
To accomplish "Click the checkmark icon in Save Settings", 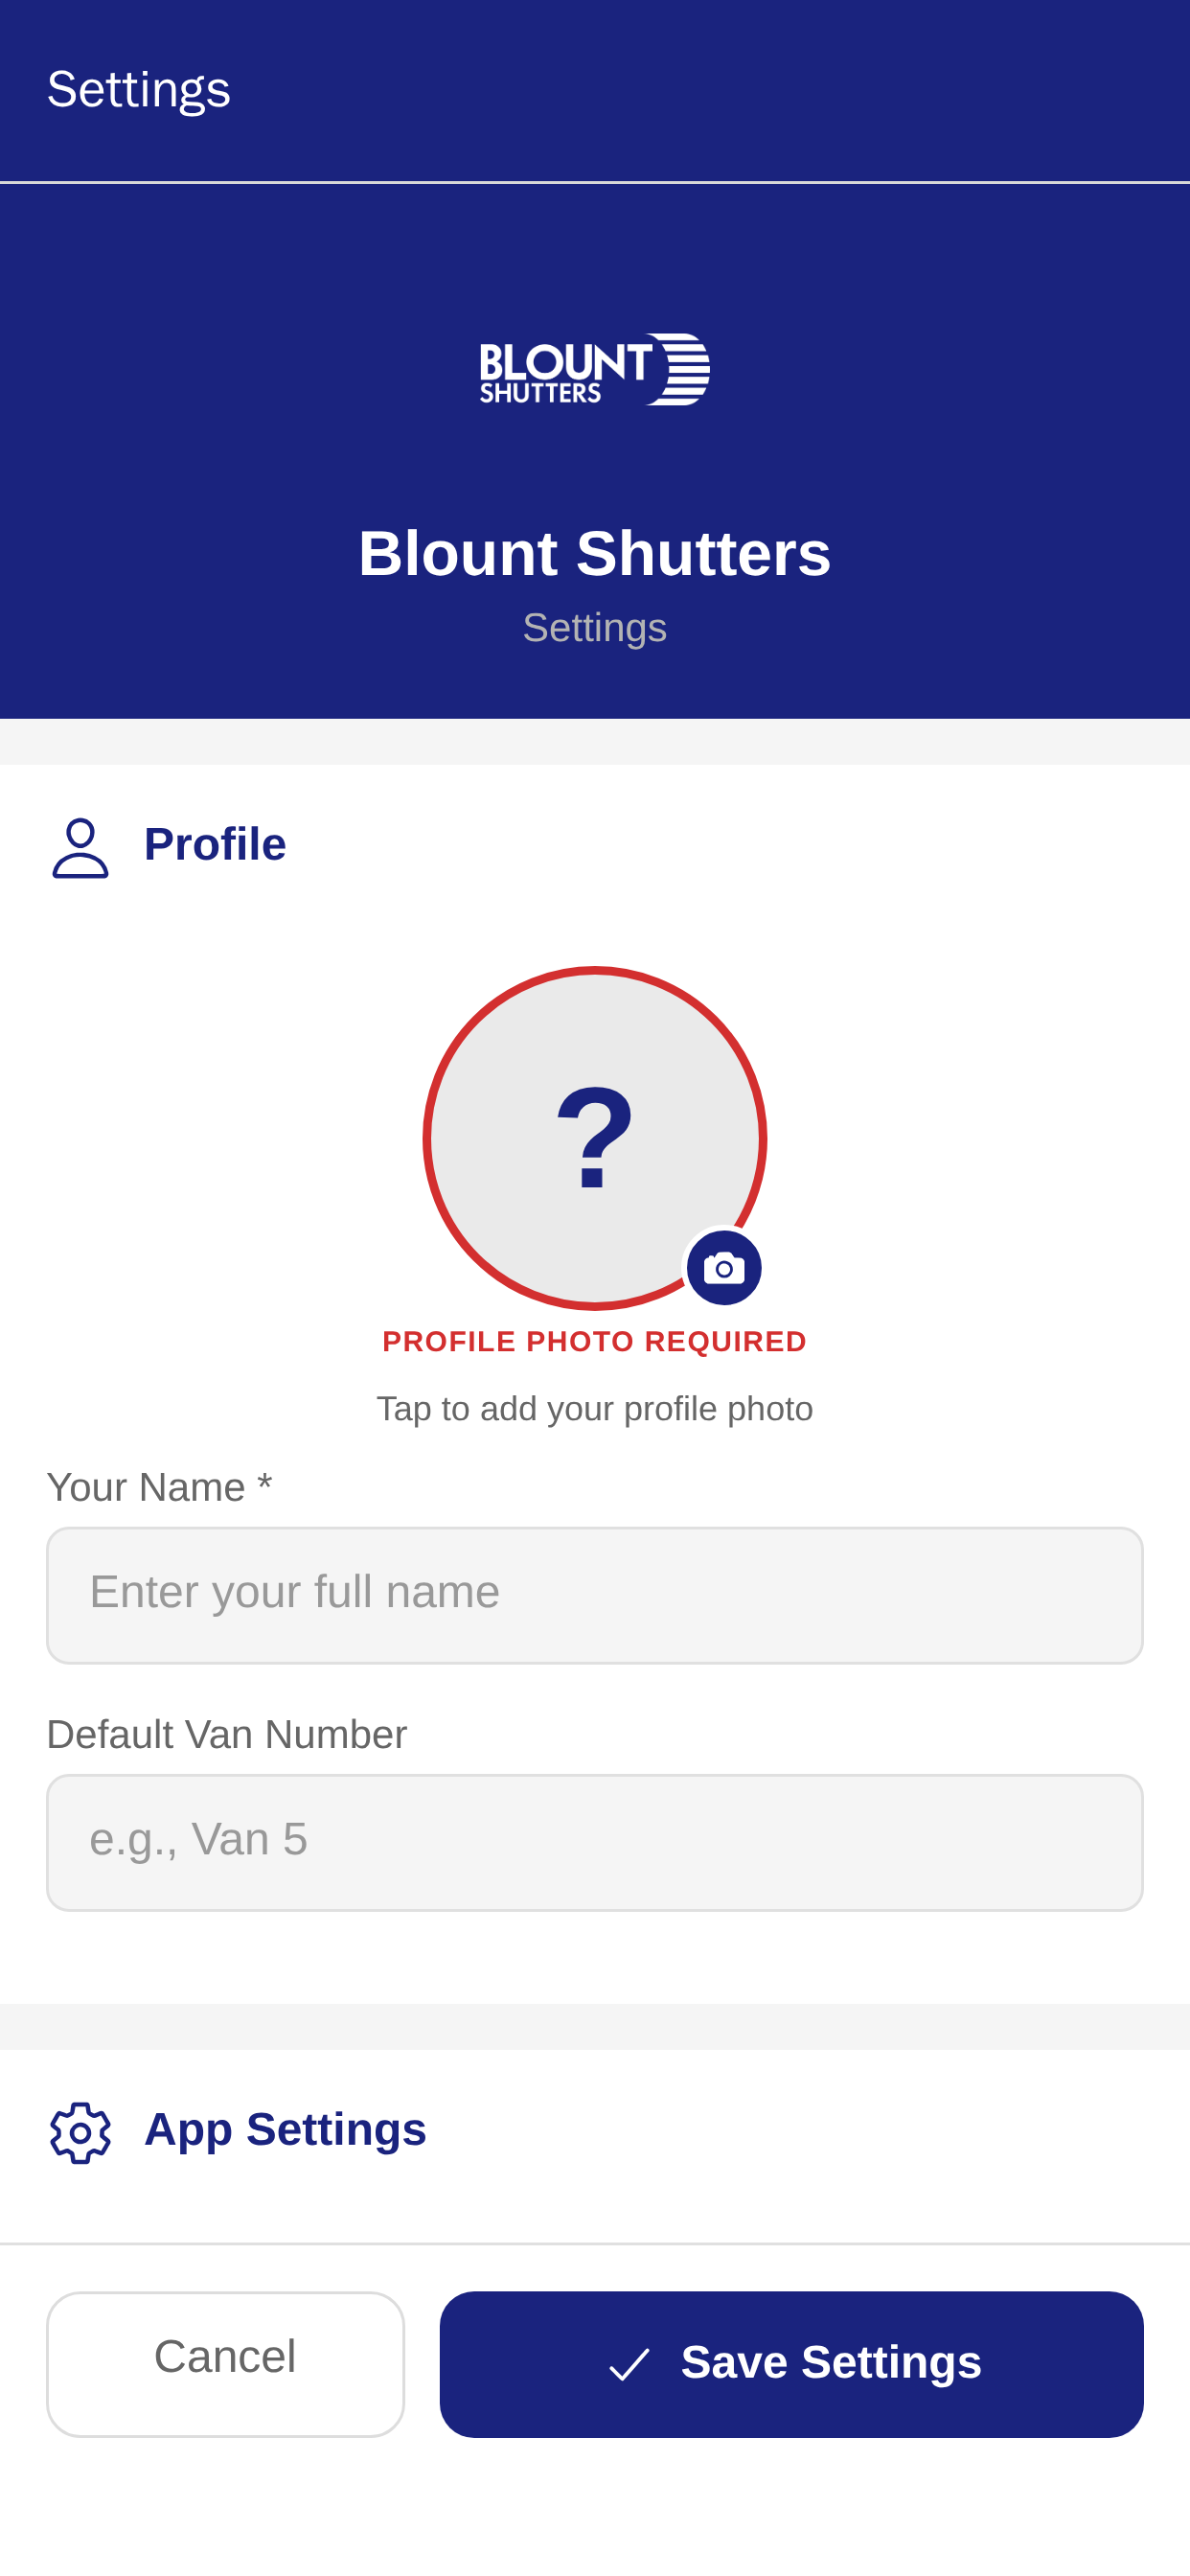I will pyautogui.click(x=629, y=2364).
